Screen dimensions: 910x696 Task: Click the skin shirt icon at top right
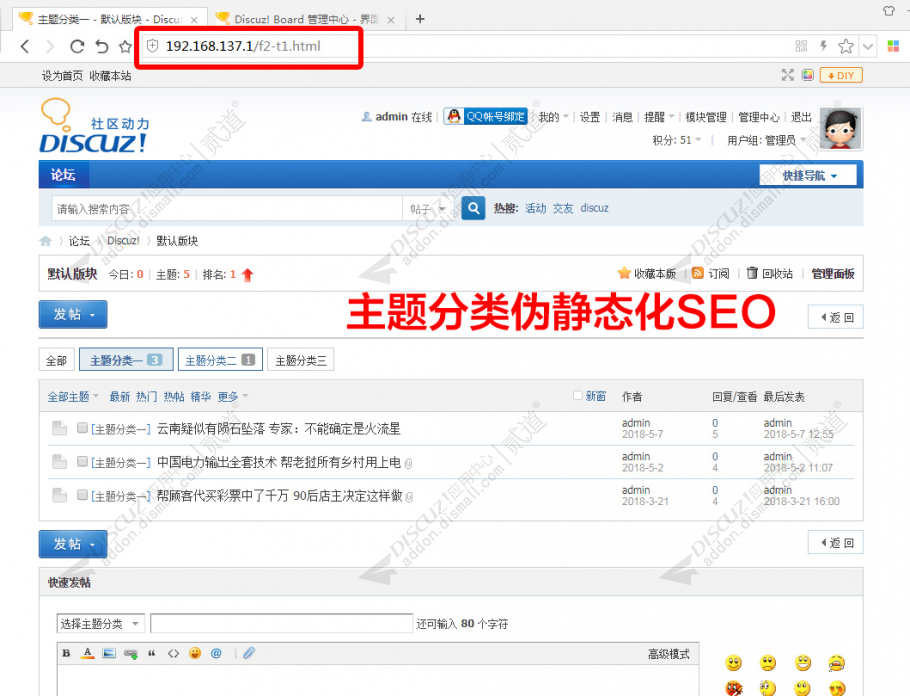point(889,10)
